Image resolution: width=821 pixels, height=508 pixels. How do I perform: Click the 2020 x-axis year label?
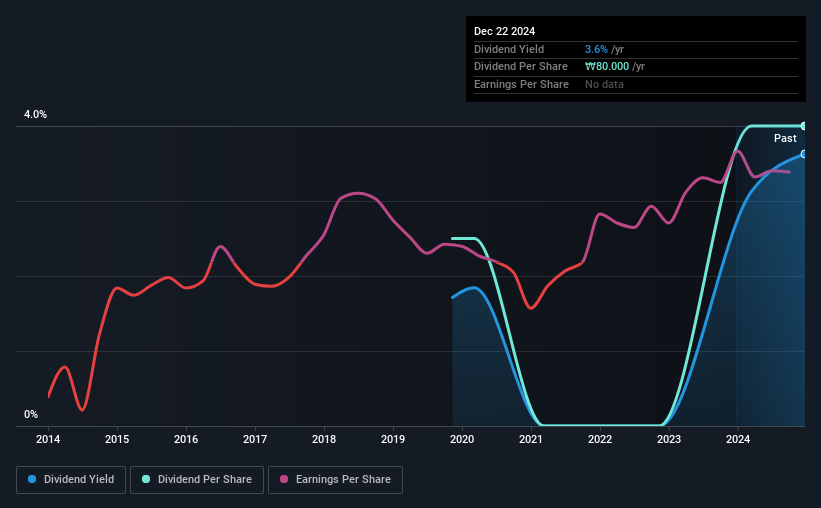tap(462, 439)
